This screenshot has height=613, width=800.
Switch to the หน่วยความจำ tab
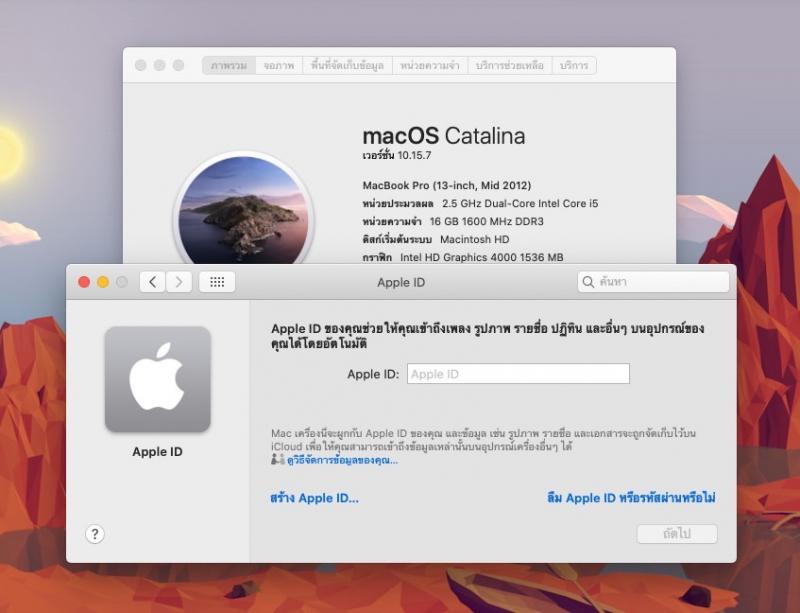[x=430, y=65]
